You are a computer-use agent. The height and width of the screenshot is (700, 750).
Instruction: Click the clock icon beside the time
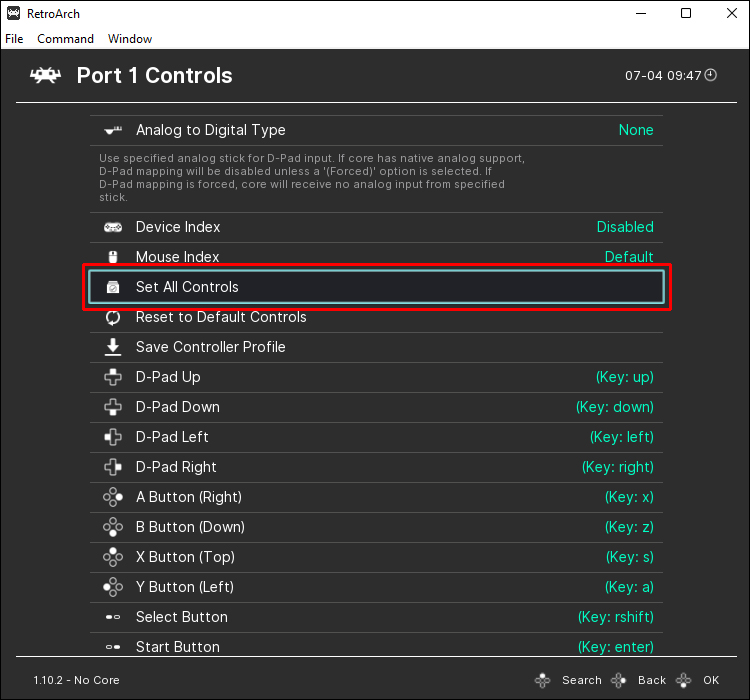click(x=711, y=75)
